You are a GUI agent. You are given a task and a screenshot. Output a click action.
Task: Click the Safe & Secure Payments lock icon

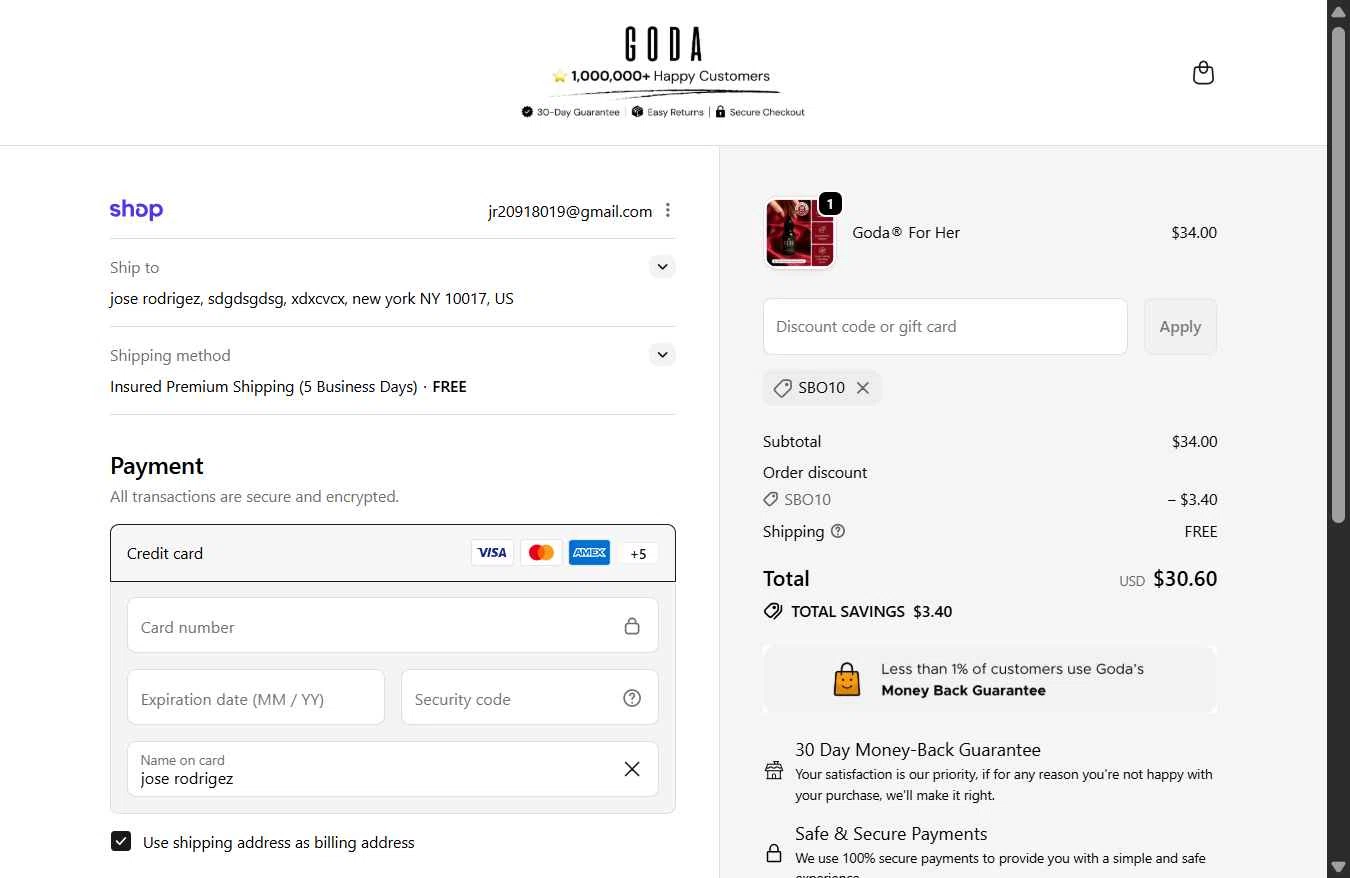tap(774, 853)
